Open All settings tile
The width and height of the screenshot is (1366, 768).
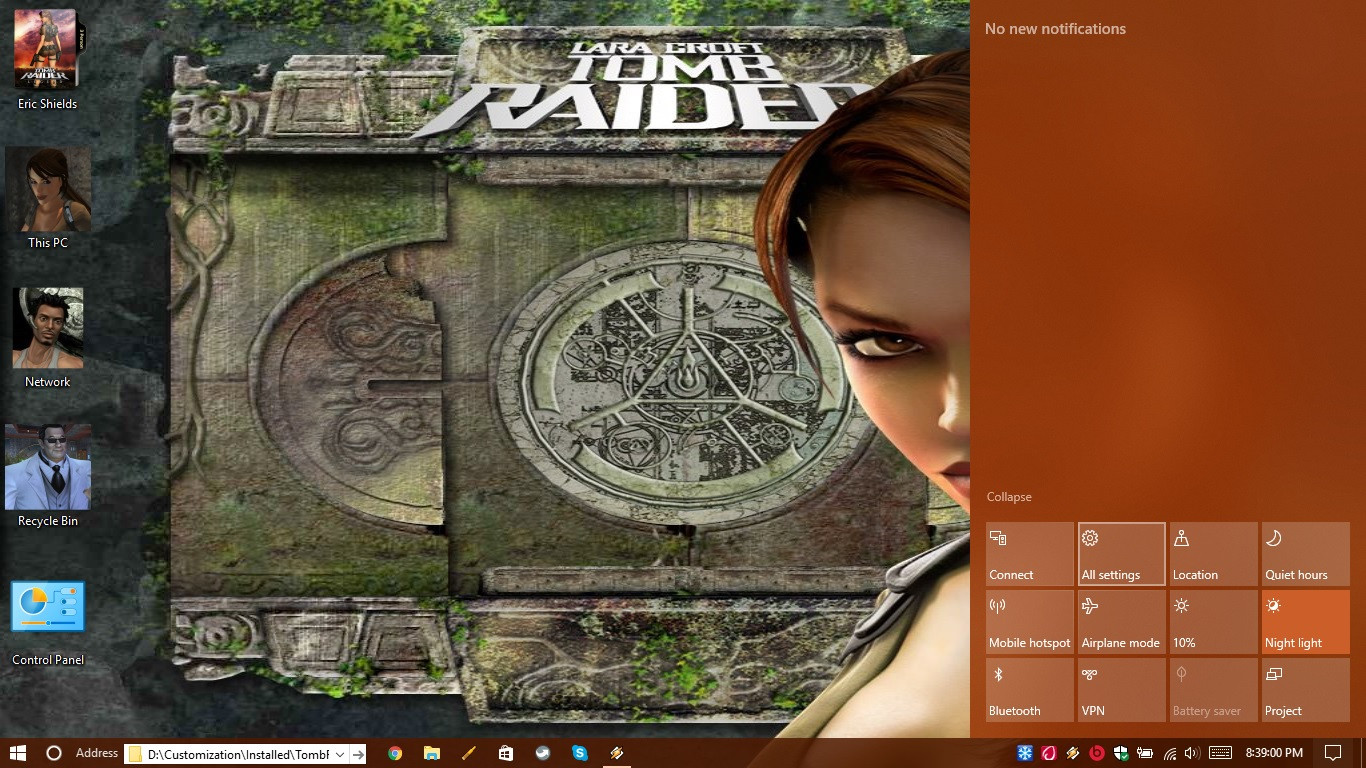coord(1122,554)
